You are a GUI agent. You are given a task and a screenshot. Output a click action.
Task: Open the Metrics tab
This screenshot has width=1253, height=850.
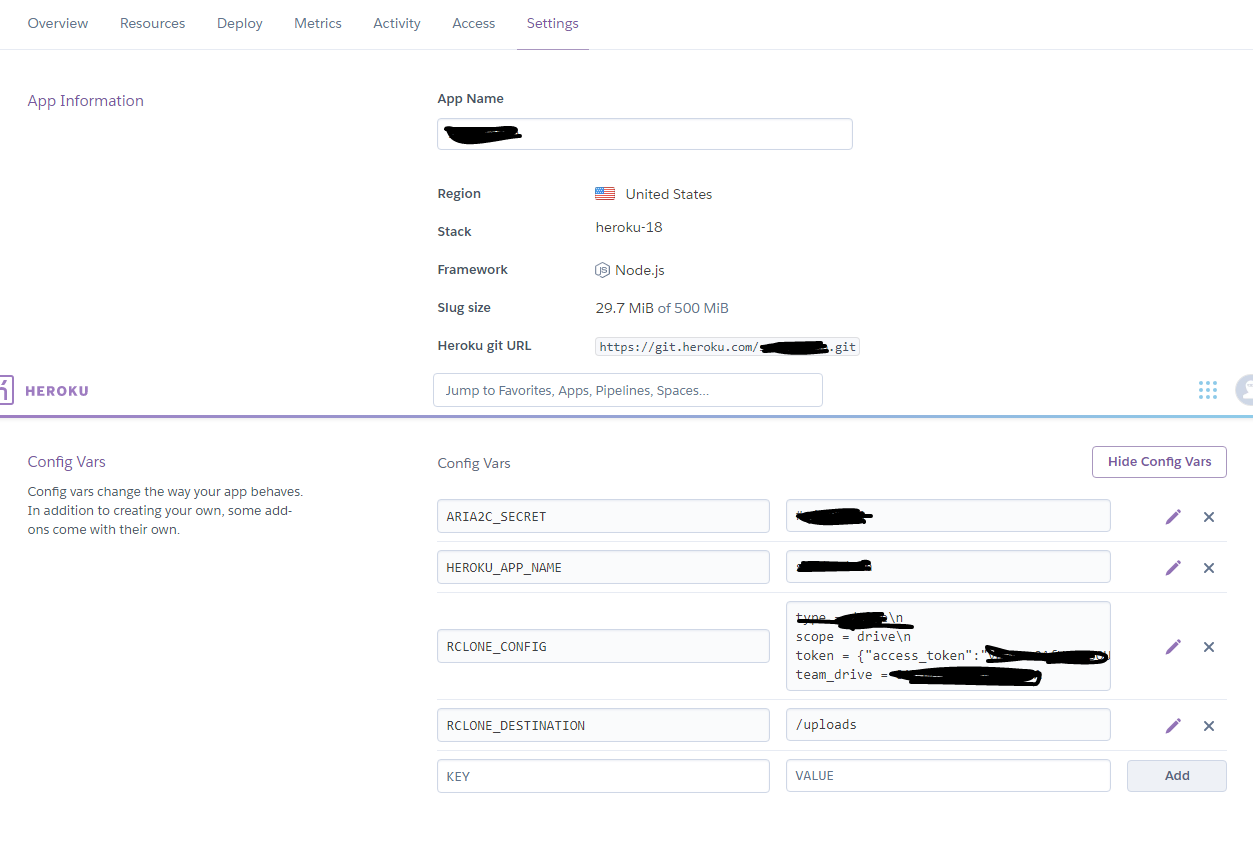point(318,23)
